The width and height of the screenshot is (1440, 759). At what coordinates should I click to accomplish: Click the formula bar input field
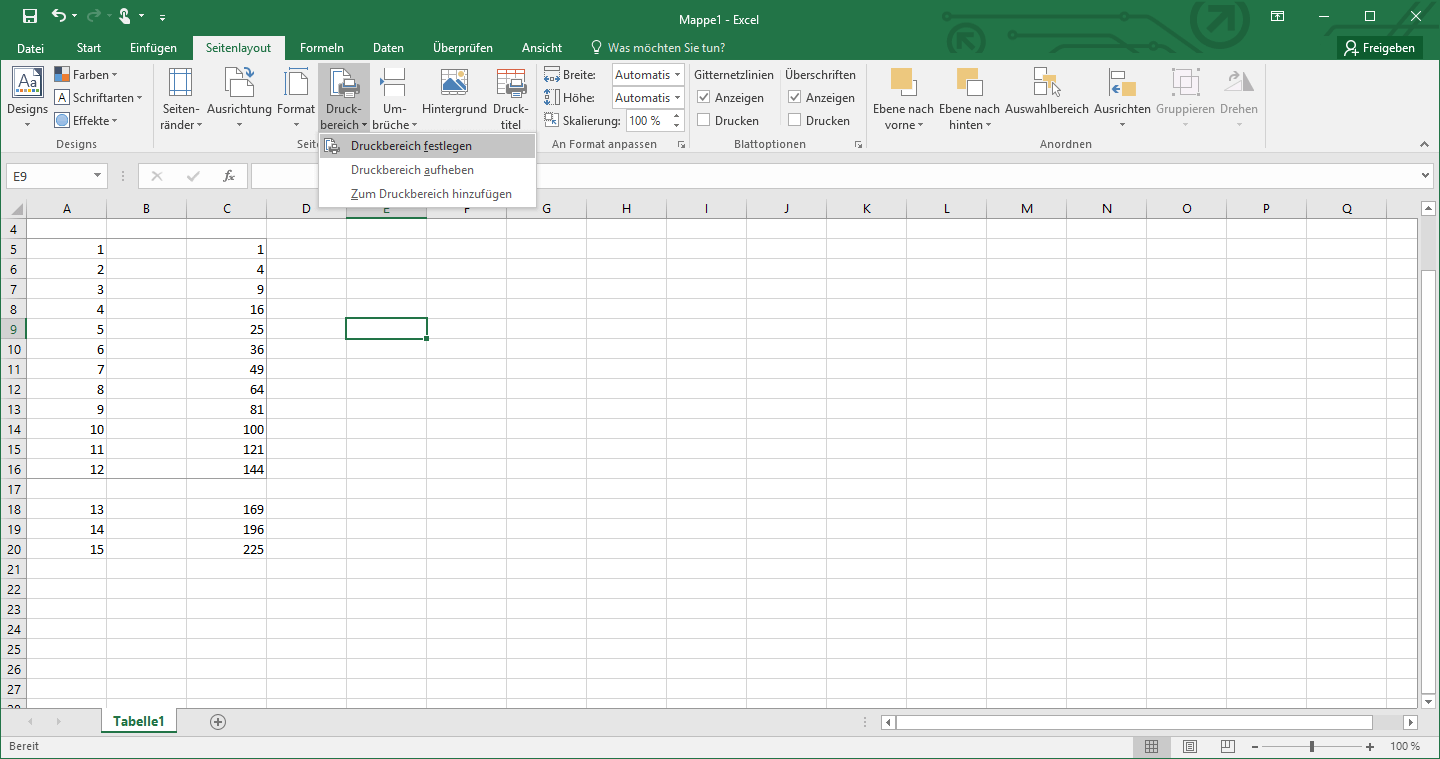tap(834, 176)
